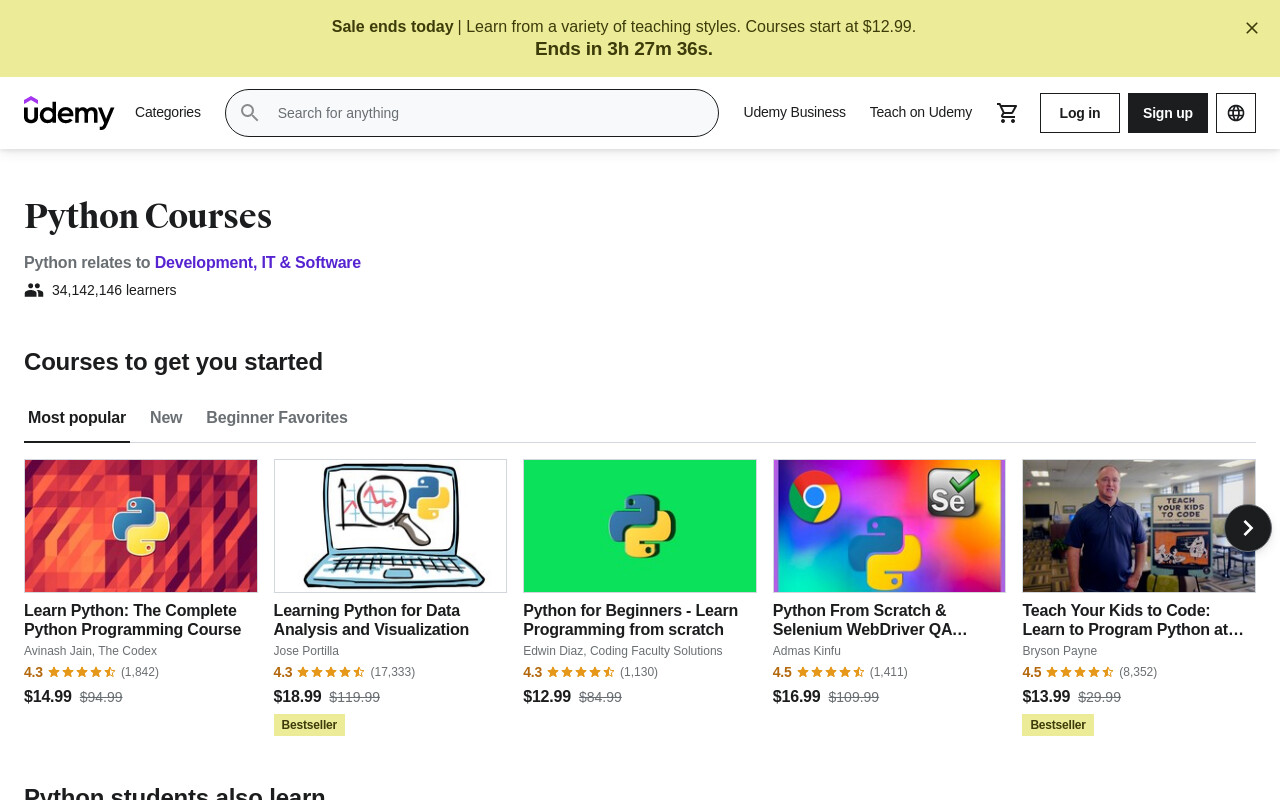Image resolution: width=1280 pixels, height=800 pixels.
Task: Open the IT & Software category link
Action: (x=311, y=262)
